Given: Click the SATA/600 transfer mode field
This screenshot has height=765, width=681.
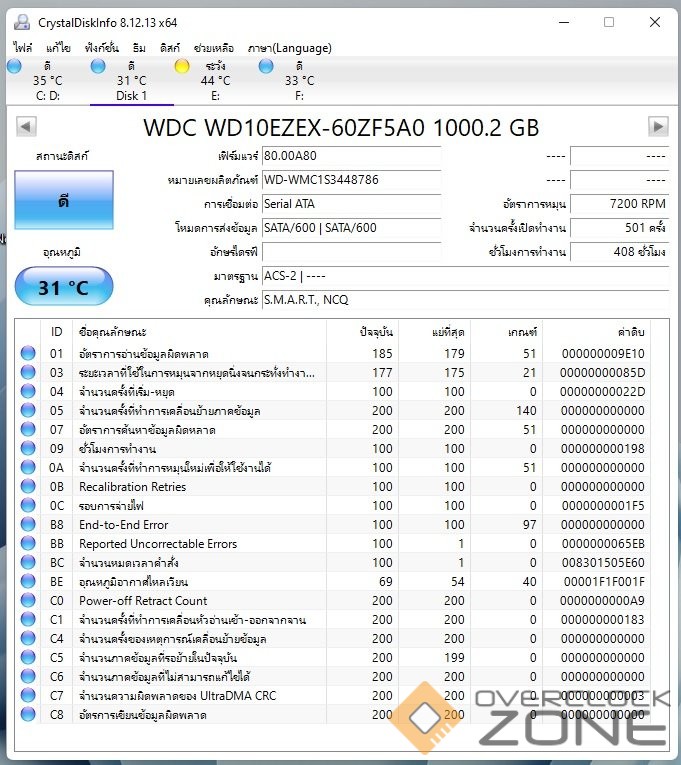Looking at the screenshot, I should tap(351, 227).
